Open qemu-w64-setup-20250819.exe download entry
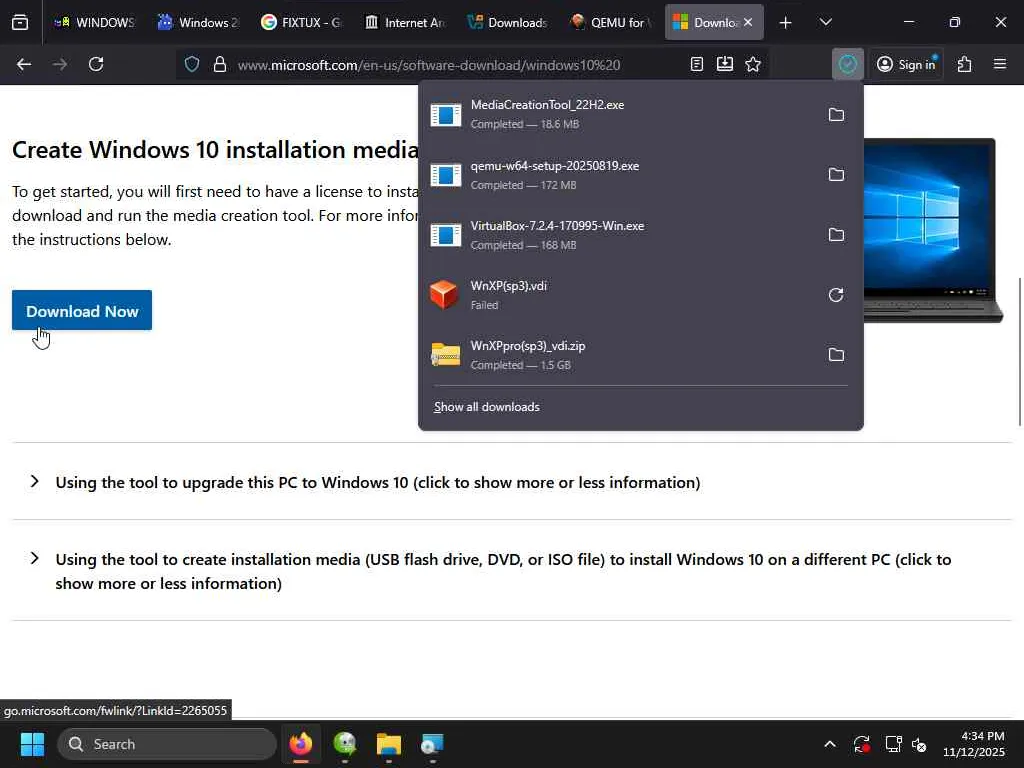Image resolution: width=1024 pixels, height=768 pixels. click(x=620, y=175)
